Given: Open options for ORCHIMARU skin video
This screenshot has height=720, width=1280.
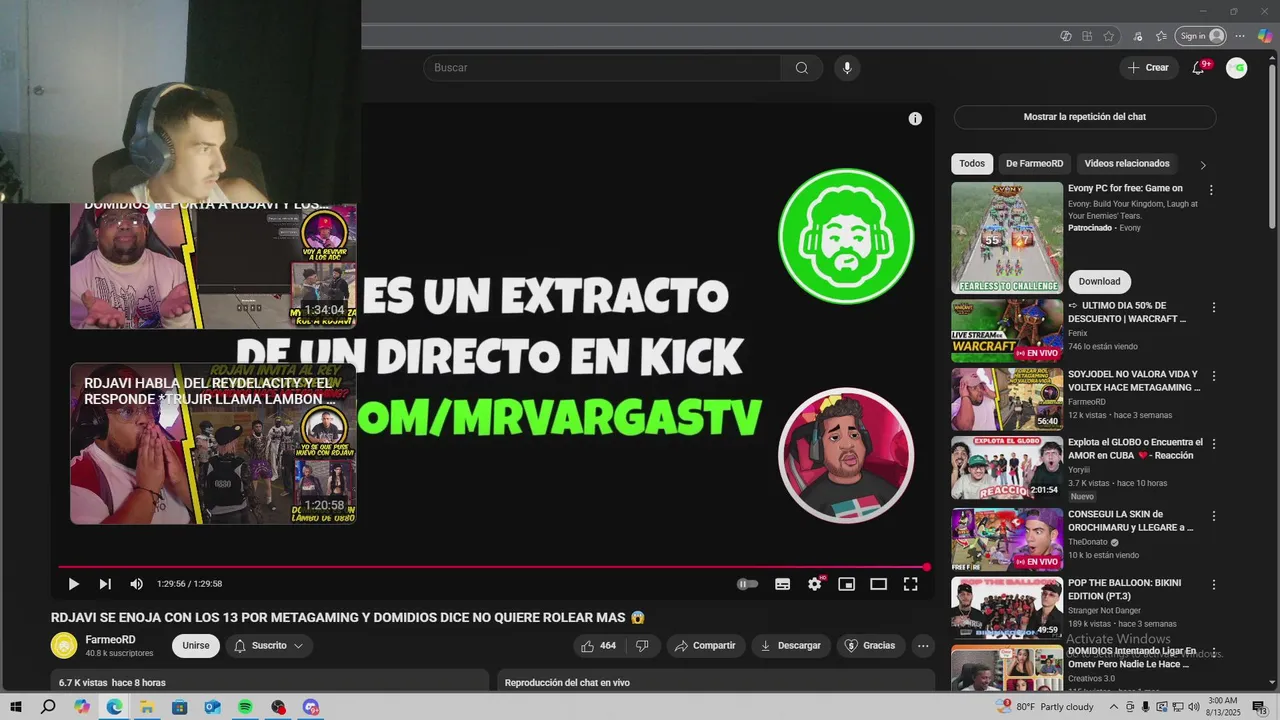Looking at the screenshot, I should pyautogui.click(x=1214, y=516).
